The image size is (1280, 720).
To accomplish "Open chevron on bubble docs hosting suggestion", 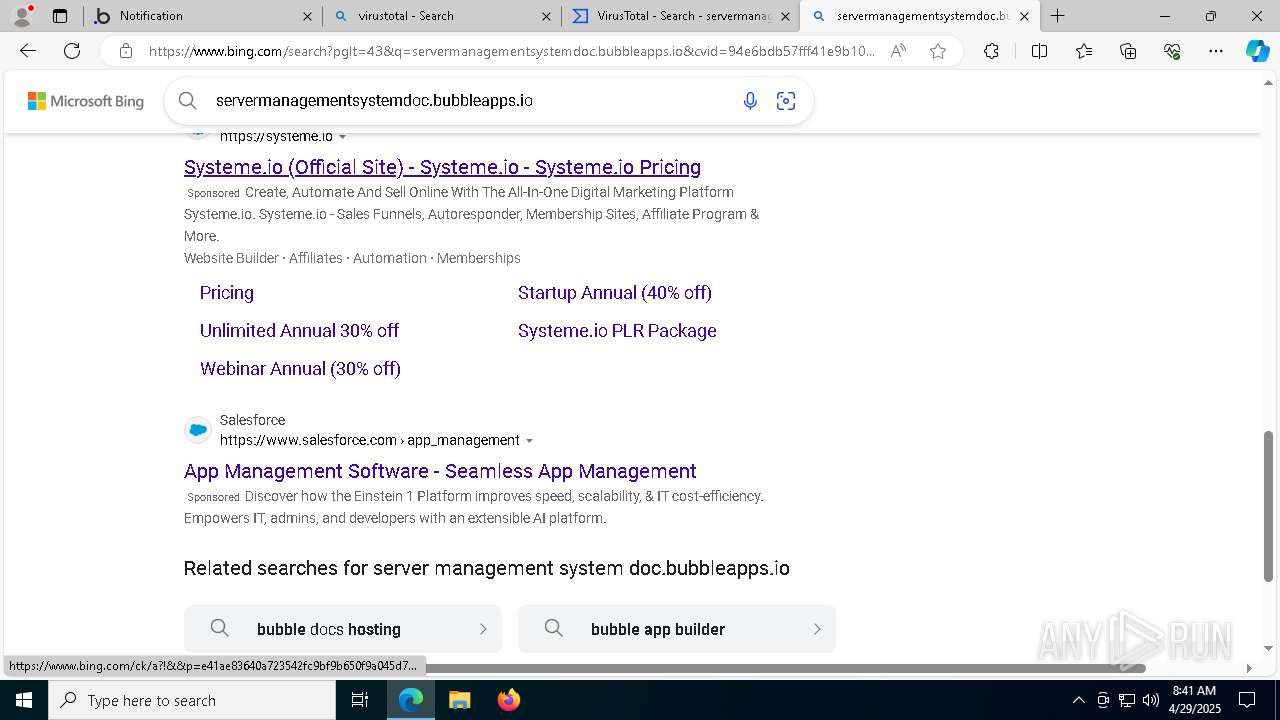I will pyautogui.click(x=483, y=629).
